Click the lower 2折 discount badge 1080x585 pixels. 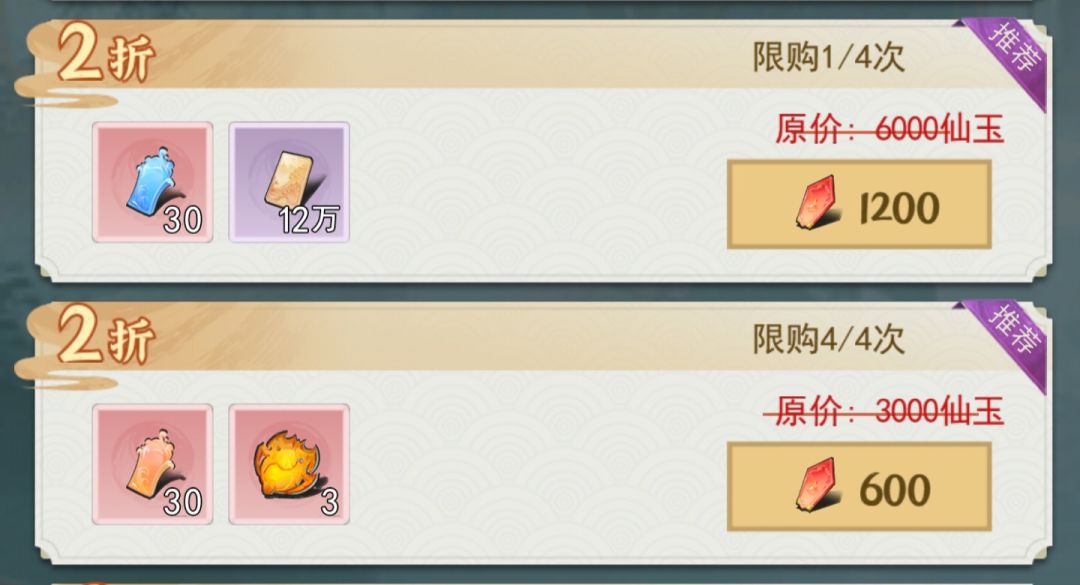pos(106,336)
